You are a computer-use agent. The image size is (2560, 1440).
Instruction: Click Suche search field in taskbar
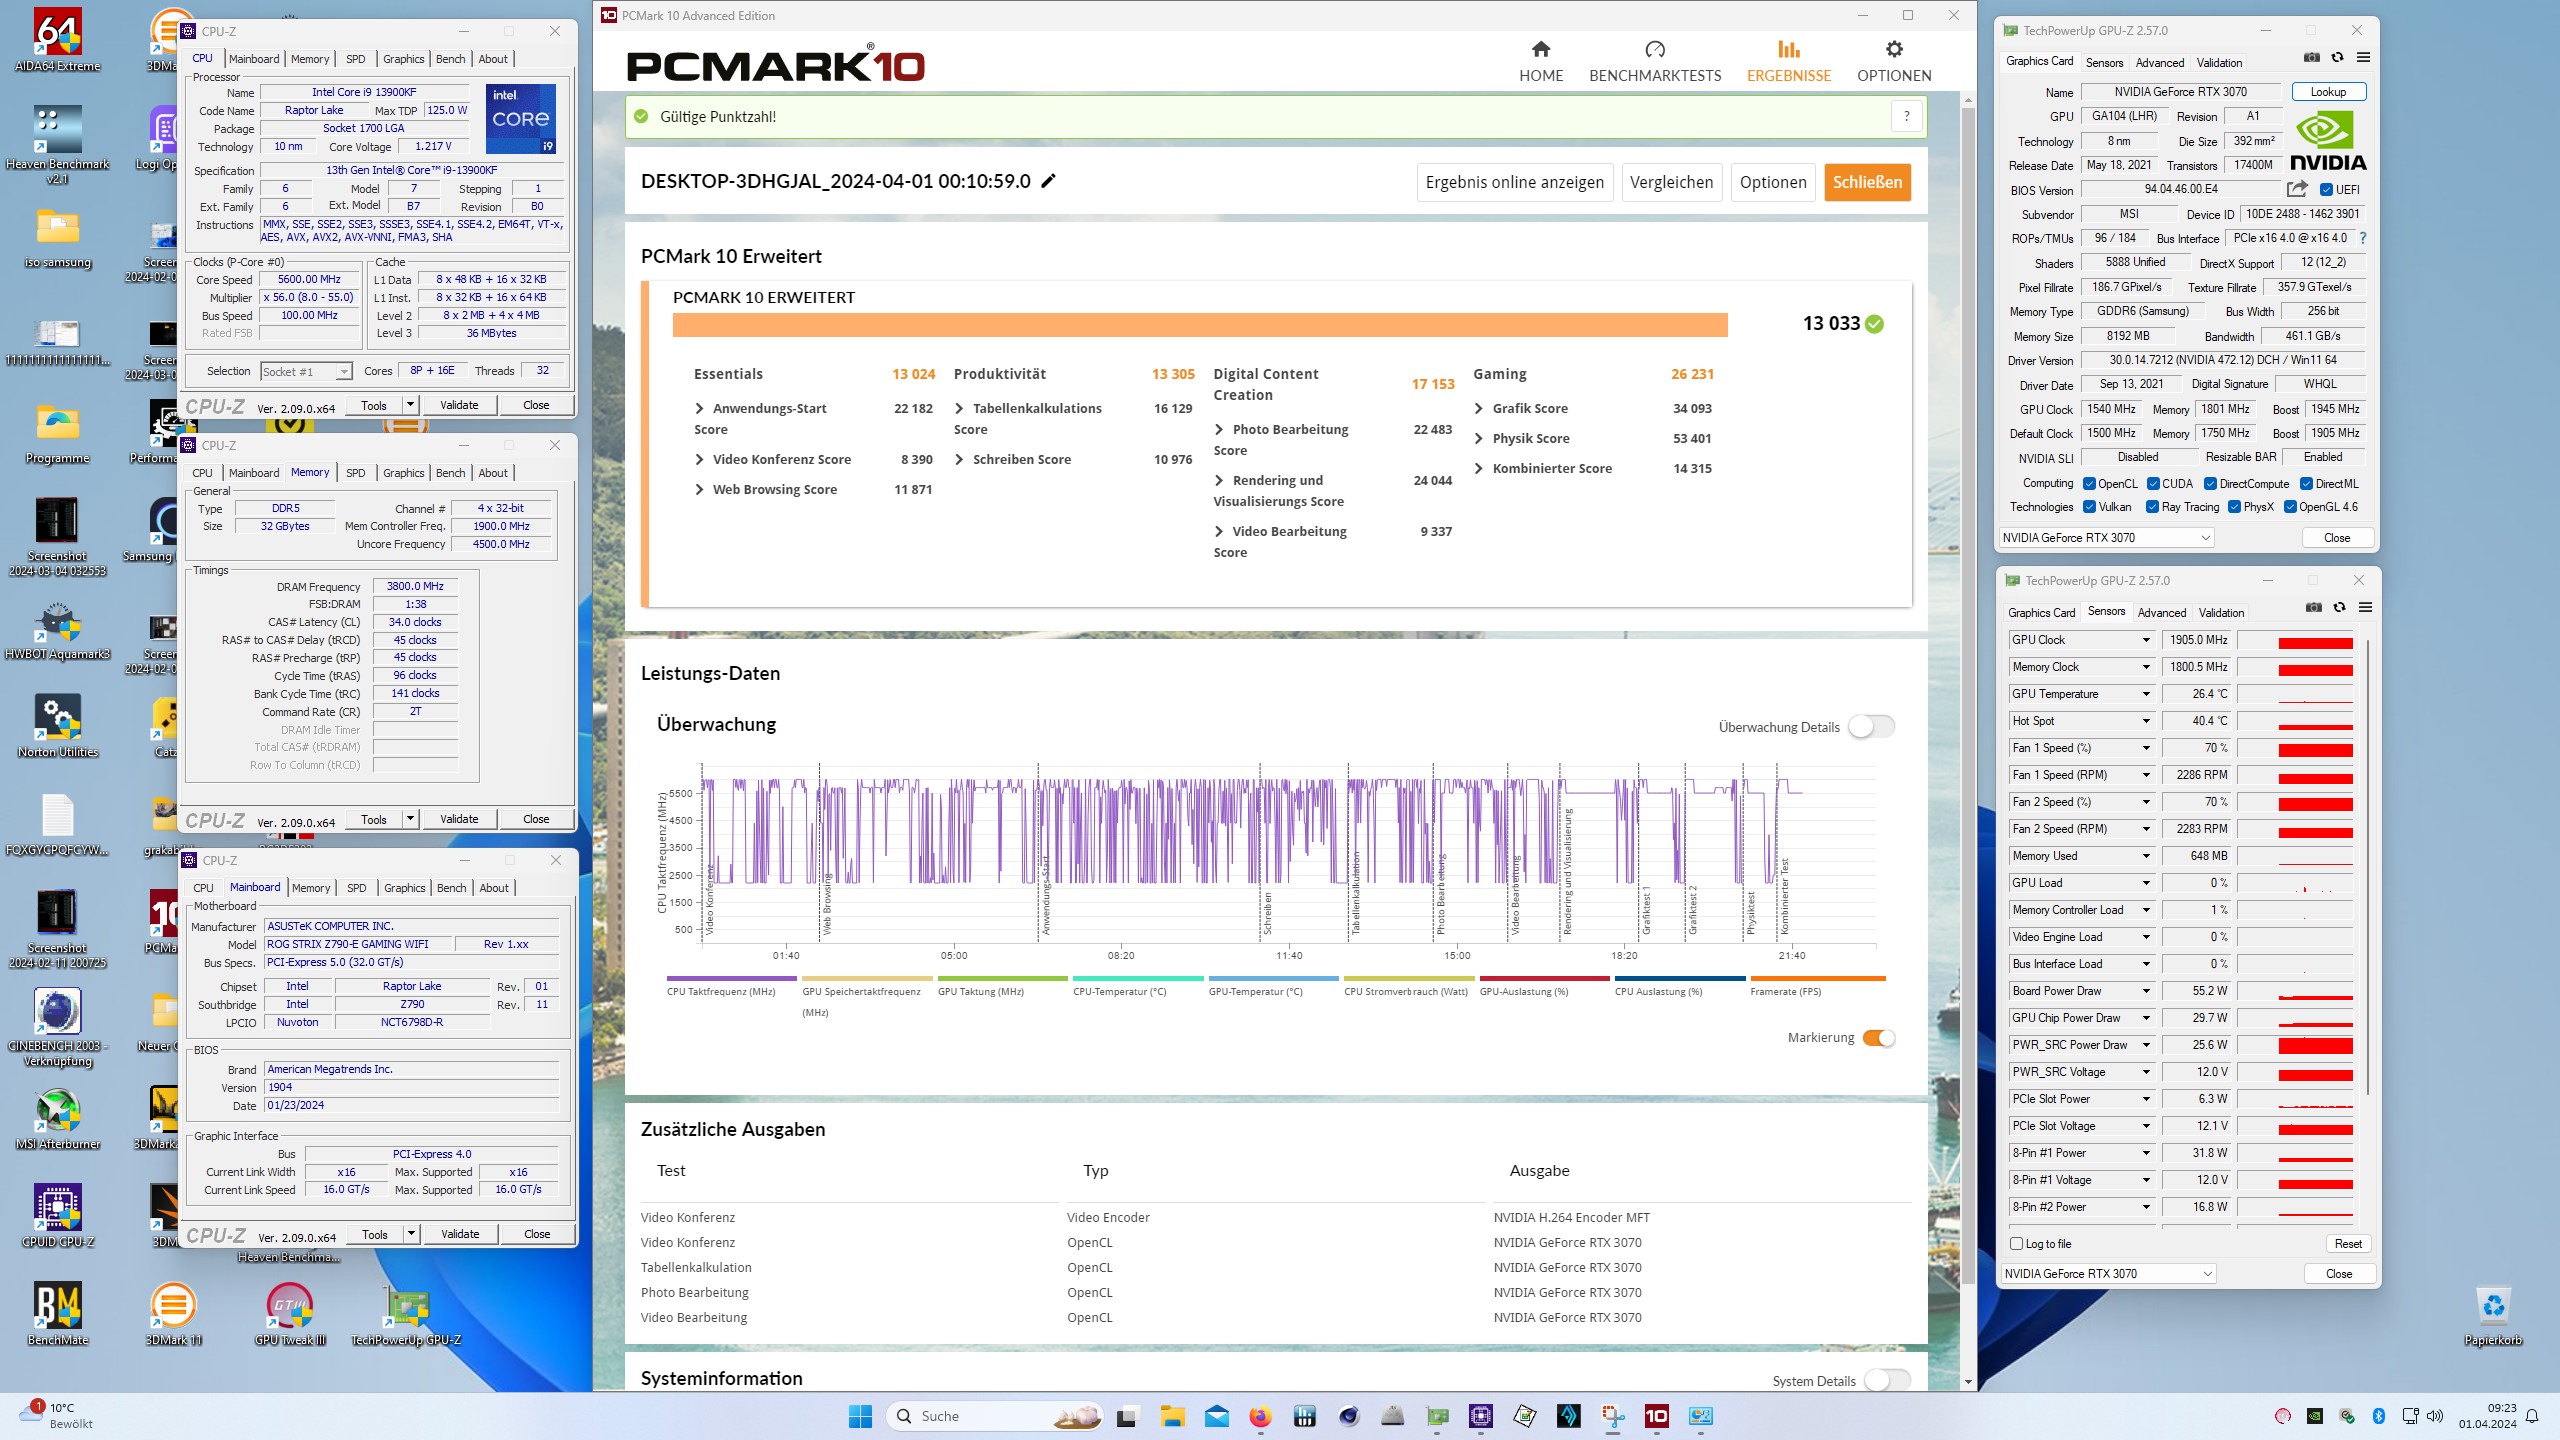pos(994,1416)
